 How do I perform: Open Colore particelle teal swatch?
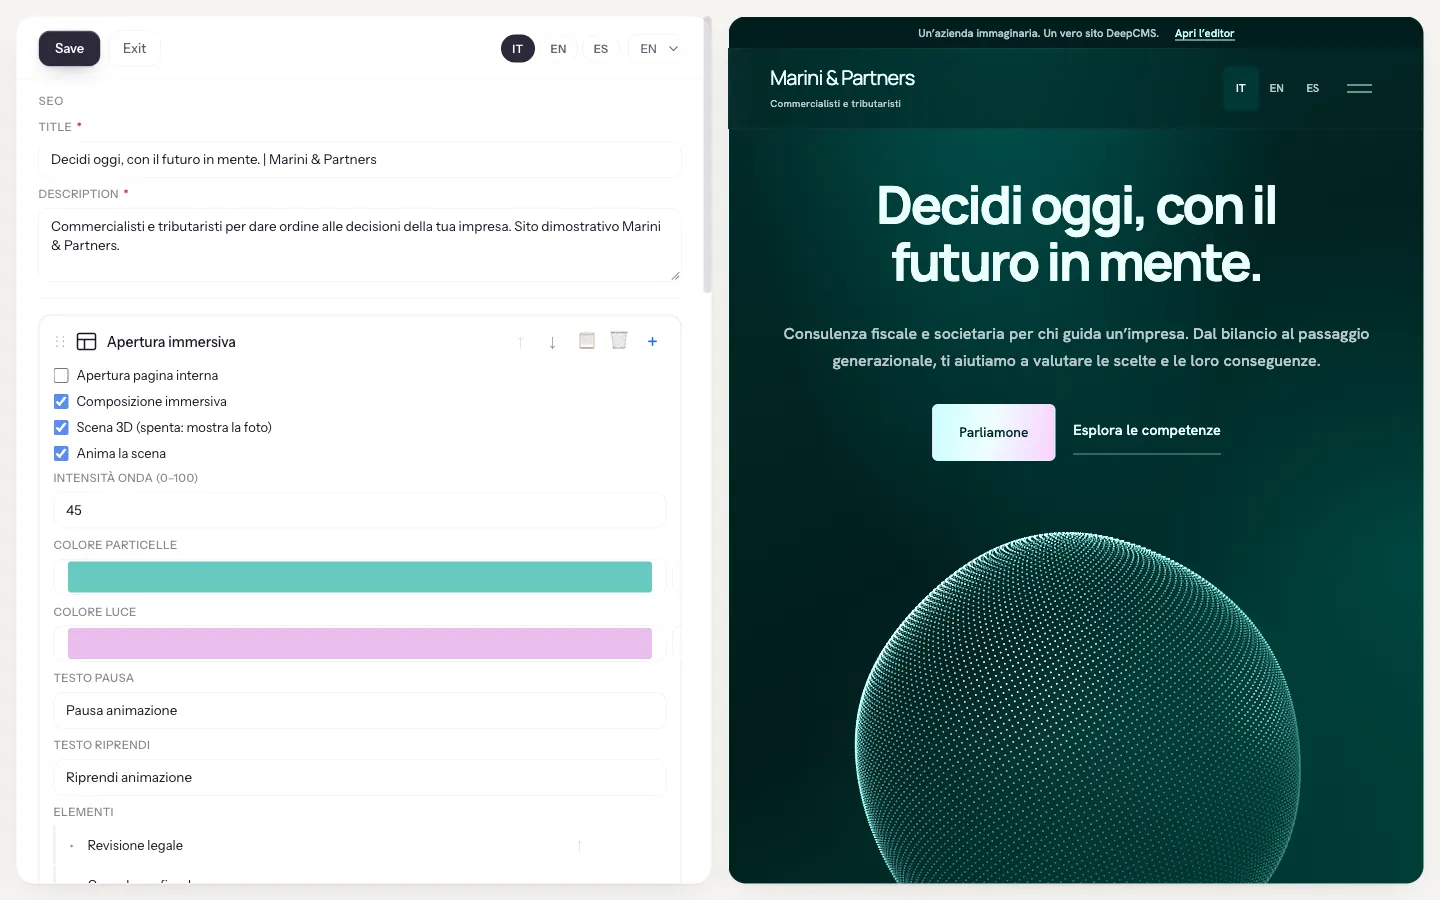pyautogui.click(x=360, y=577)
